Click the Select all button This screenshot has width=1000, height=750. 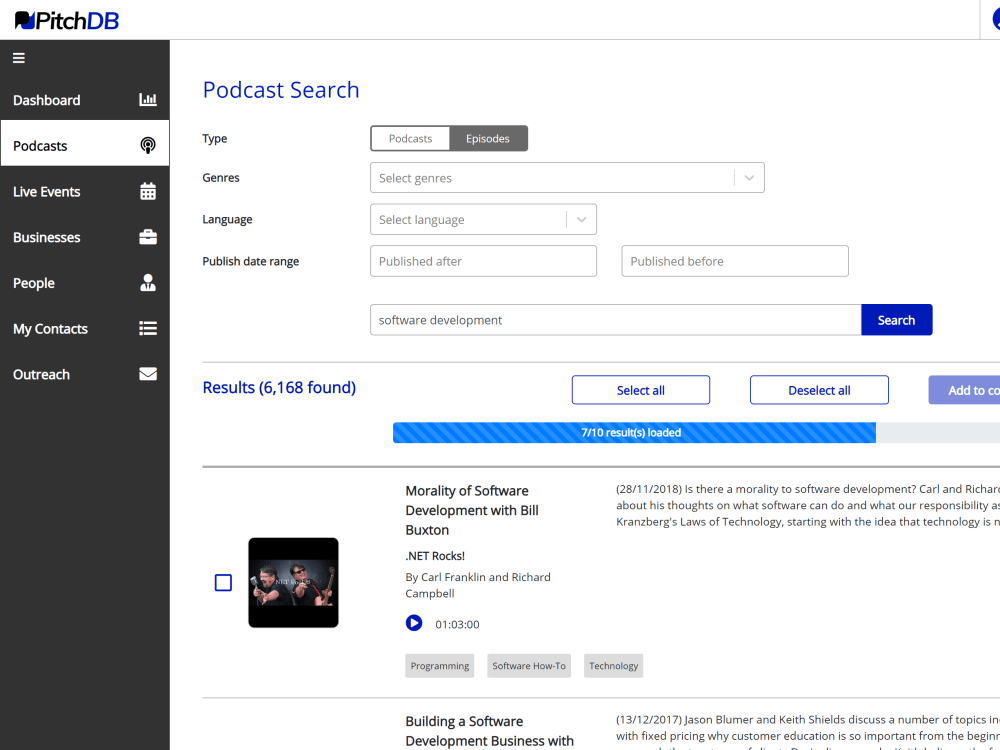(641, 390)
